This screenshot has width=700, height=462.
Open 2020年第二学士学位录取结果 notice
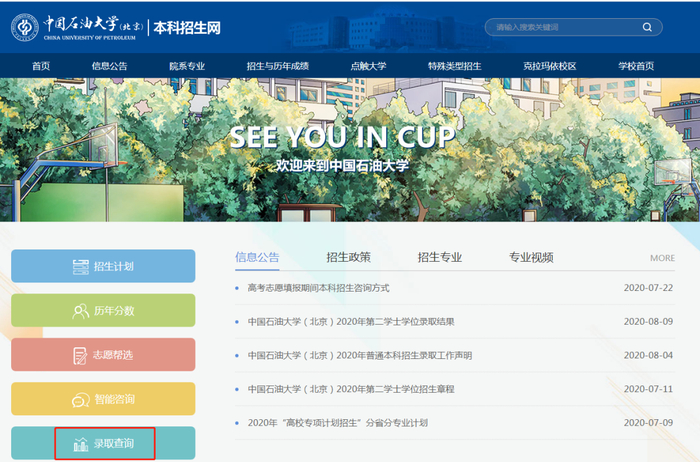(351, 321)
